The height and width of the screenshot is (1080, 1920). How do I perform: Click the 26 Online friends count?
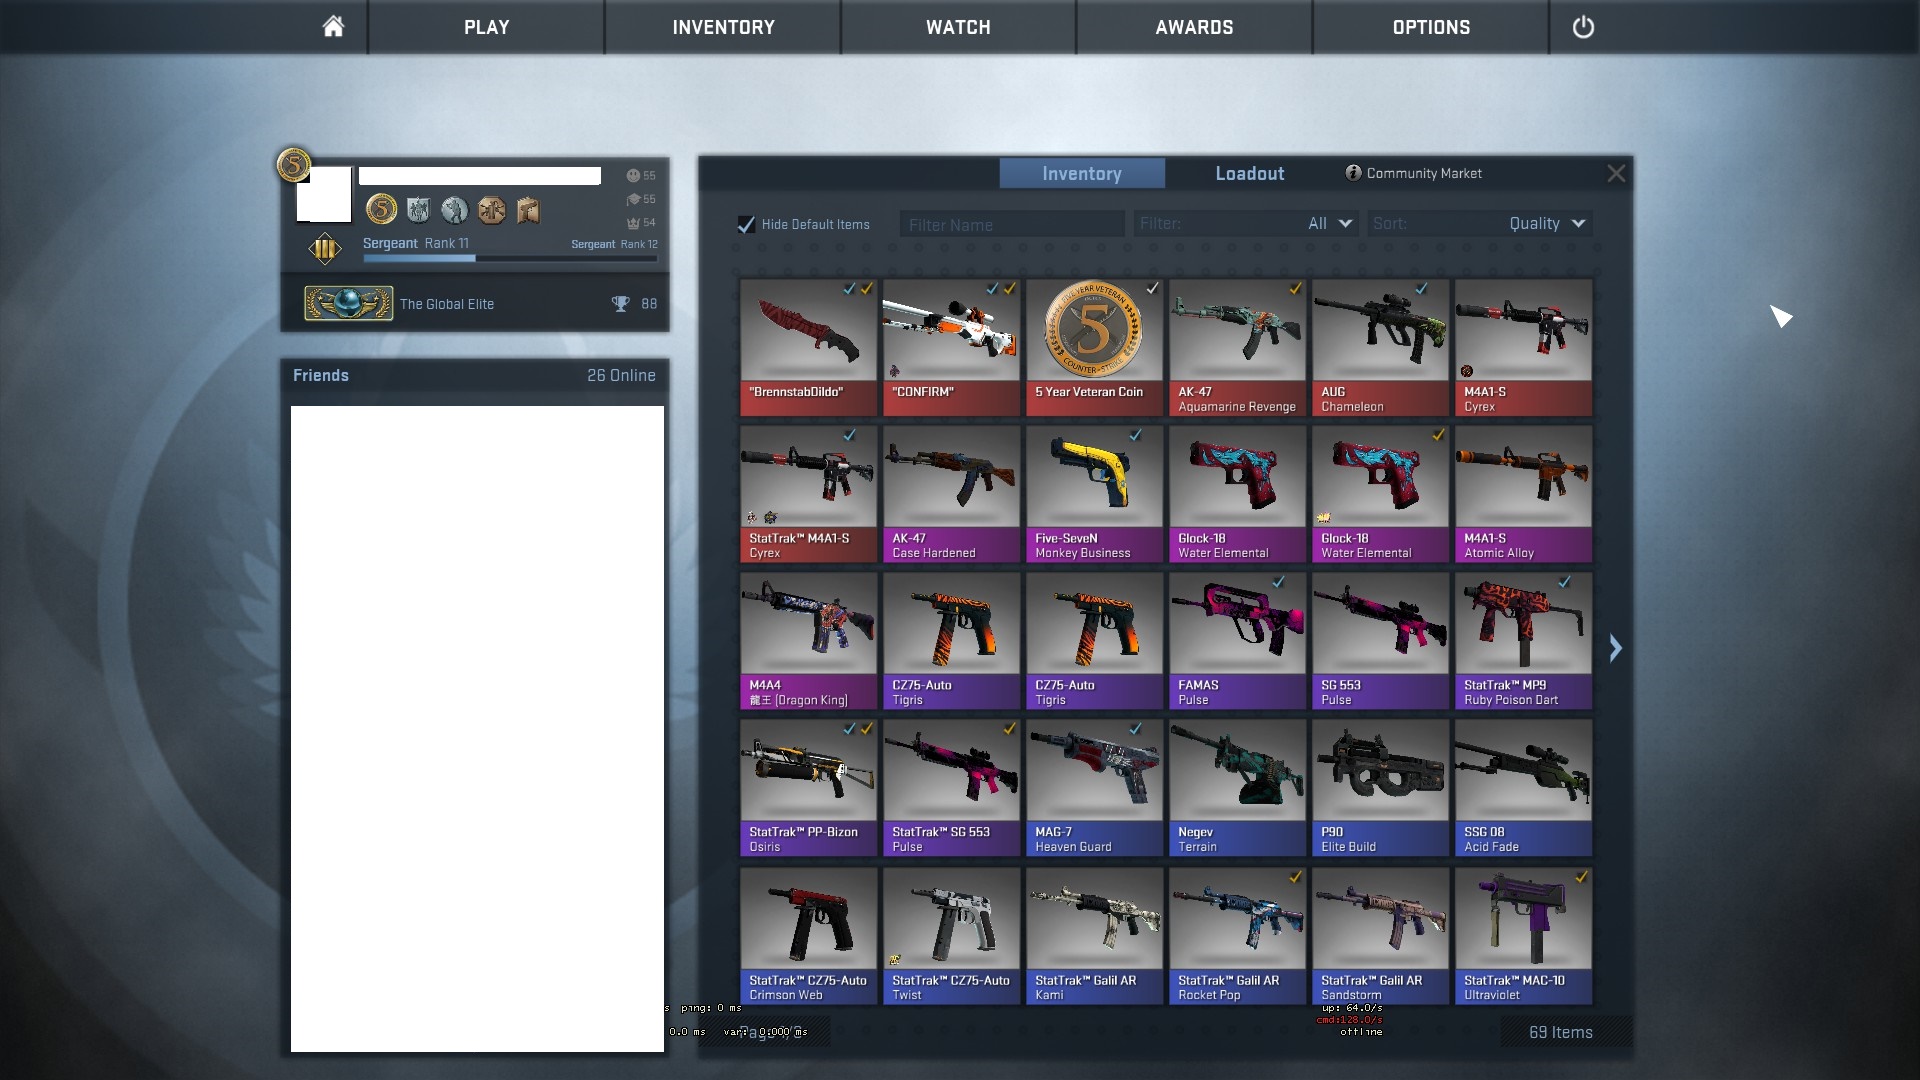tap(621, 375)
